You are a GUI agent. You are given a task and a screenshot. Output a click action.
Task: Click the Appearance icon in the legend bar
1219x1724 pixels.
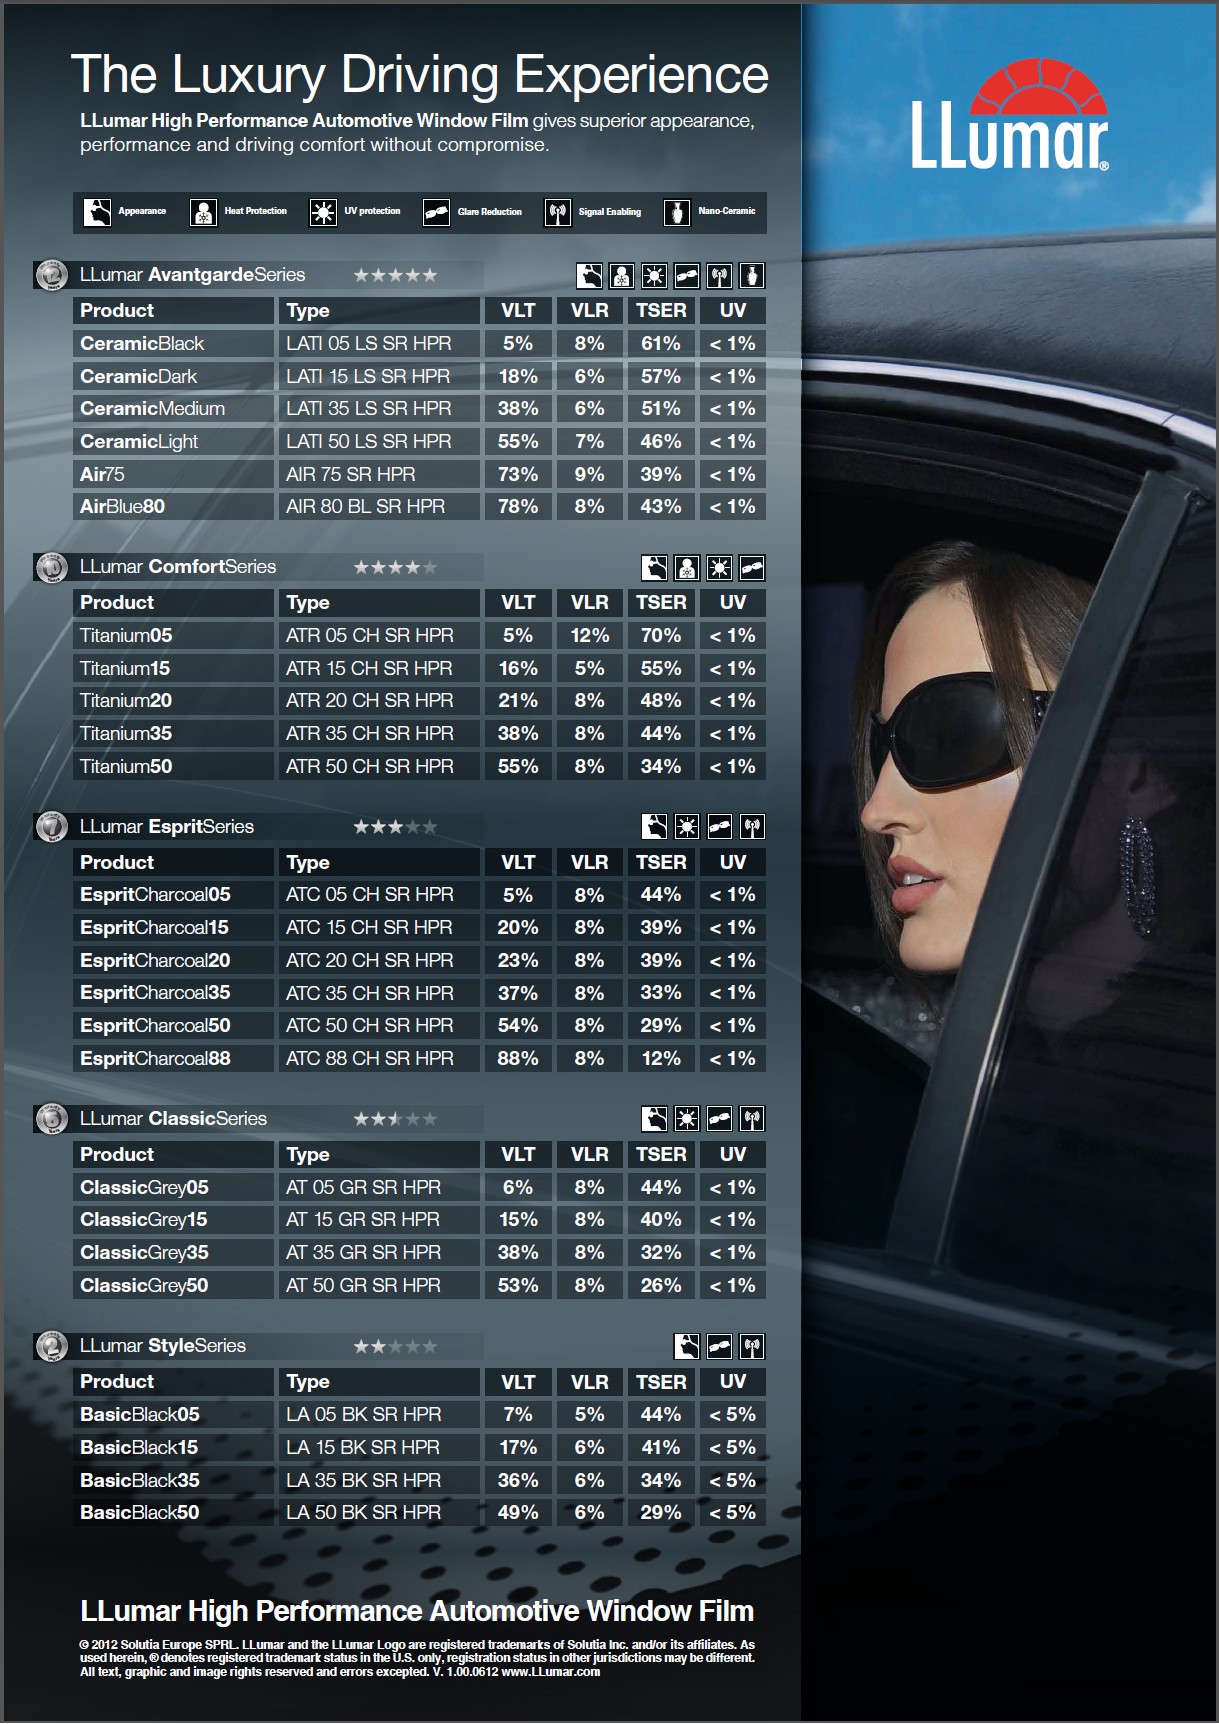click(97, 212)
